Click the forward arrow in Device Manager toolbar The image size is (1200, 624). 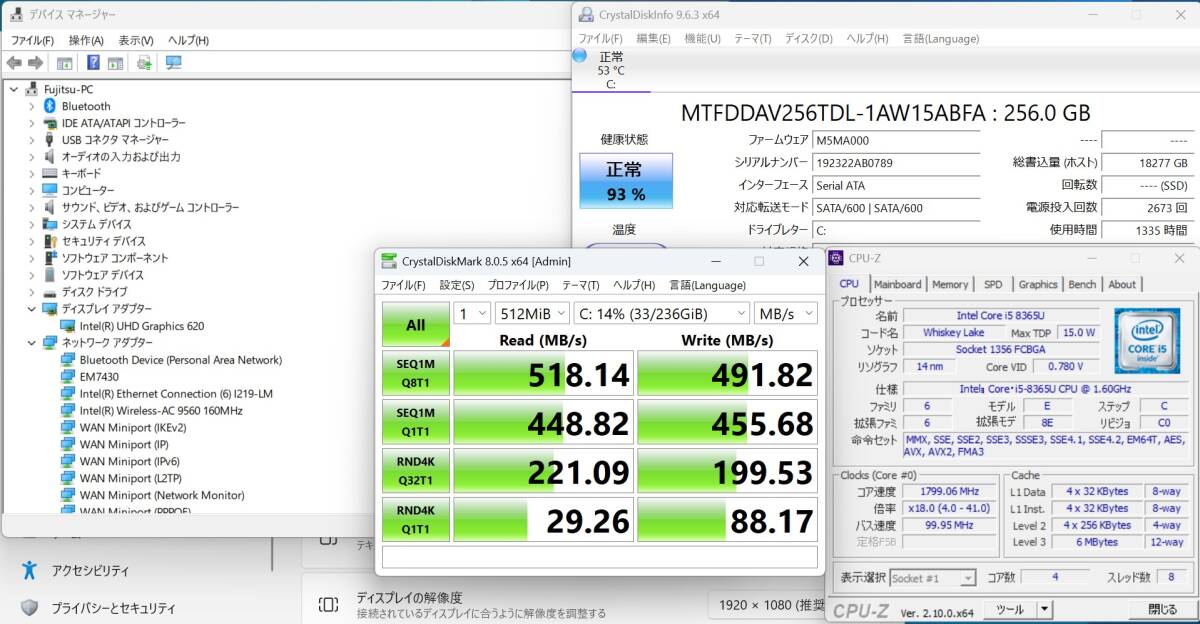[x=35, y=62]
